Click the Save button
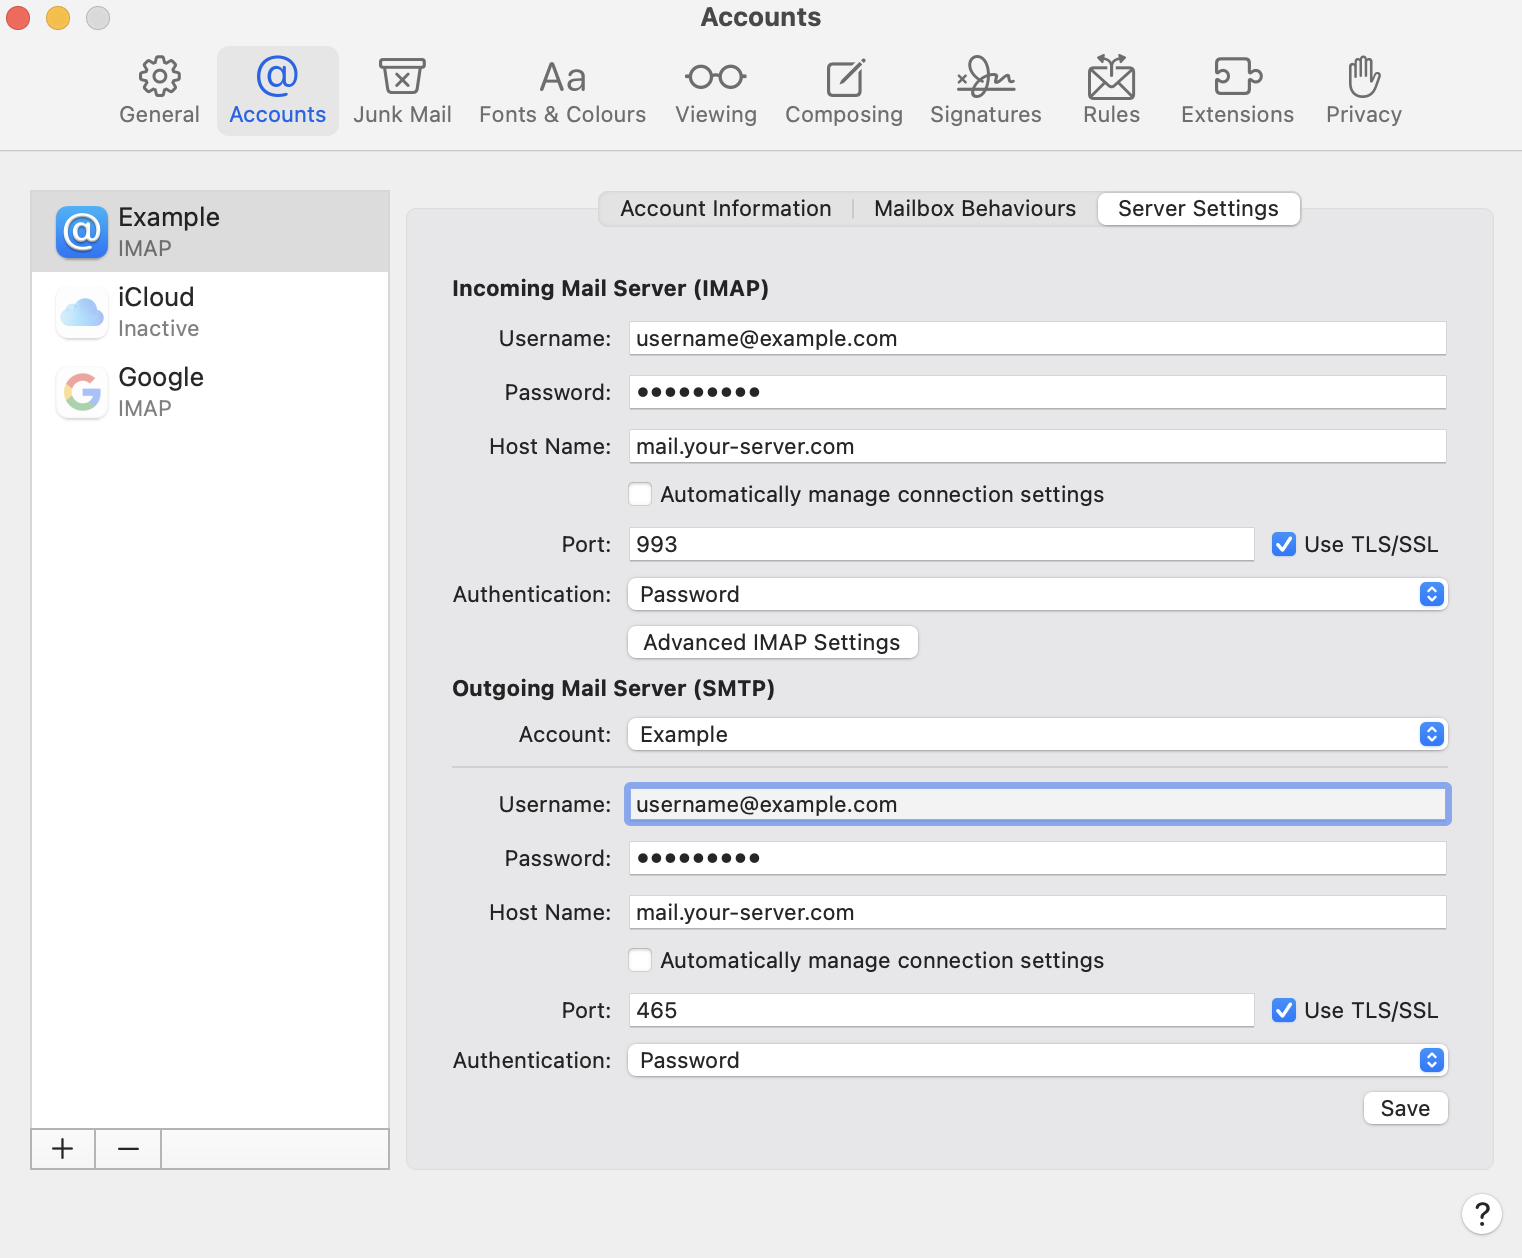 (x=1405, y=1108)
